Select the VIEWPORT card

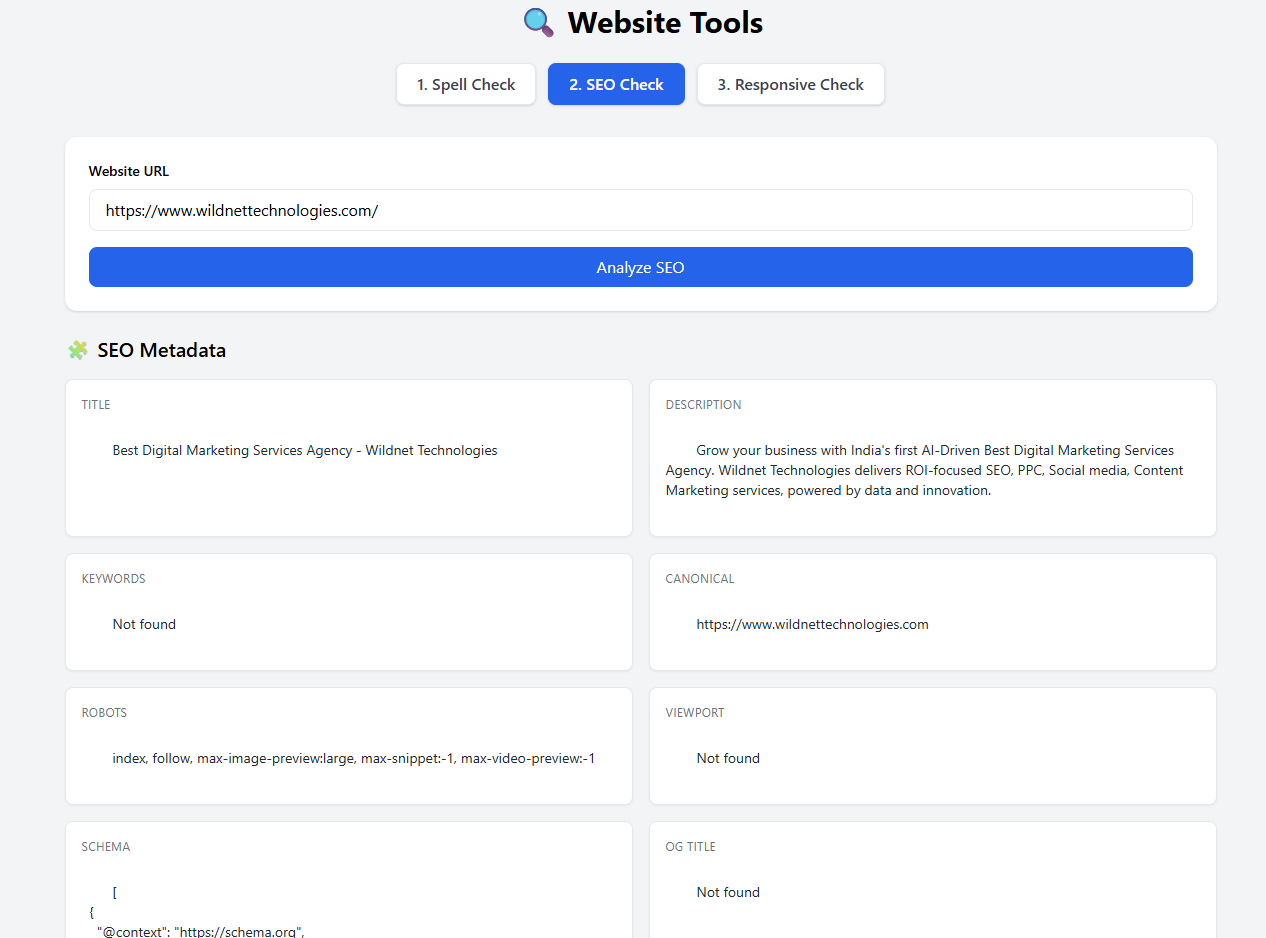932,746
